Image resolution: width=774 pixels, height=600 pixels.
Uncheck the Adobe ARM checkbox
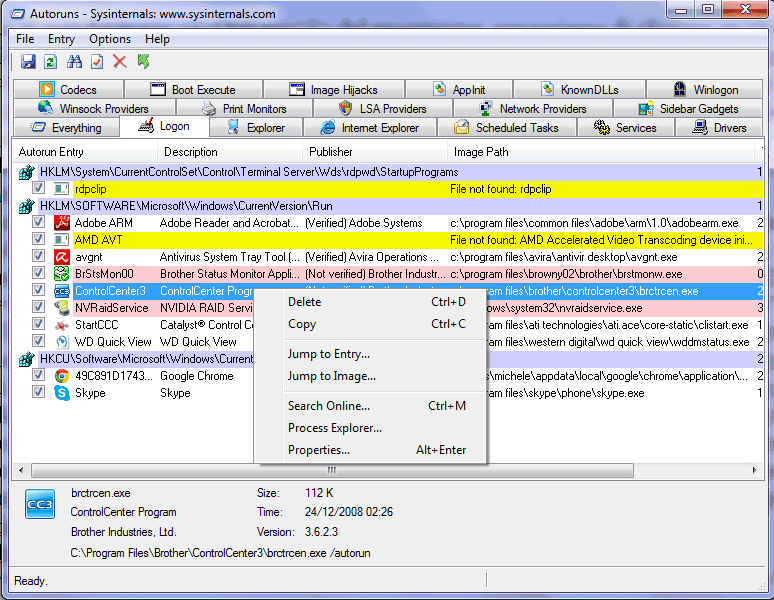(x=38, y=222)
